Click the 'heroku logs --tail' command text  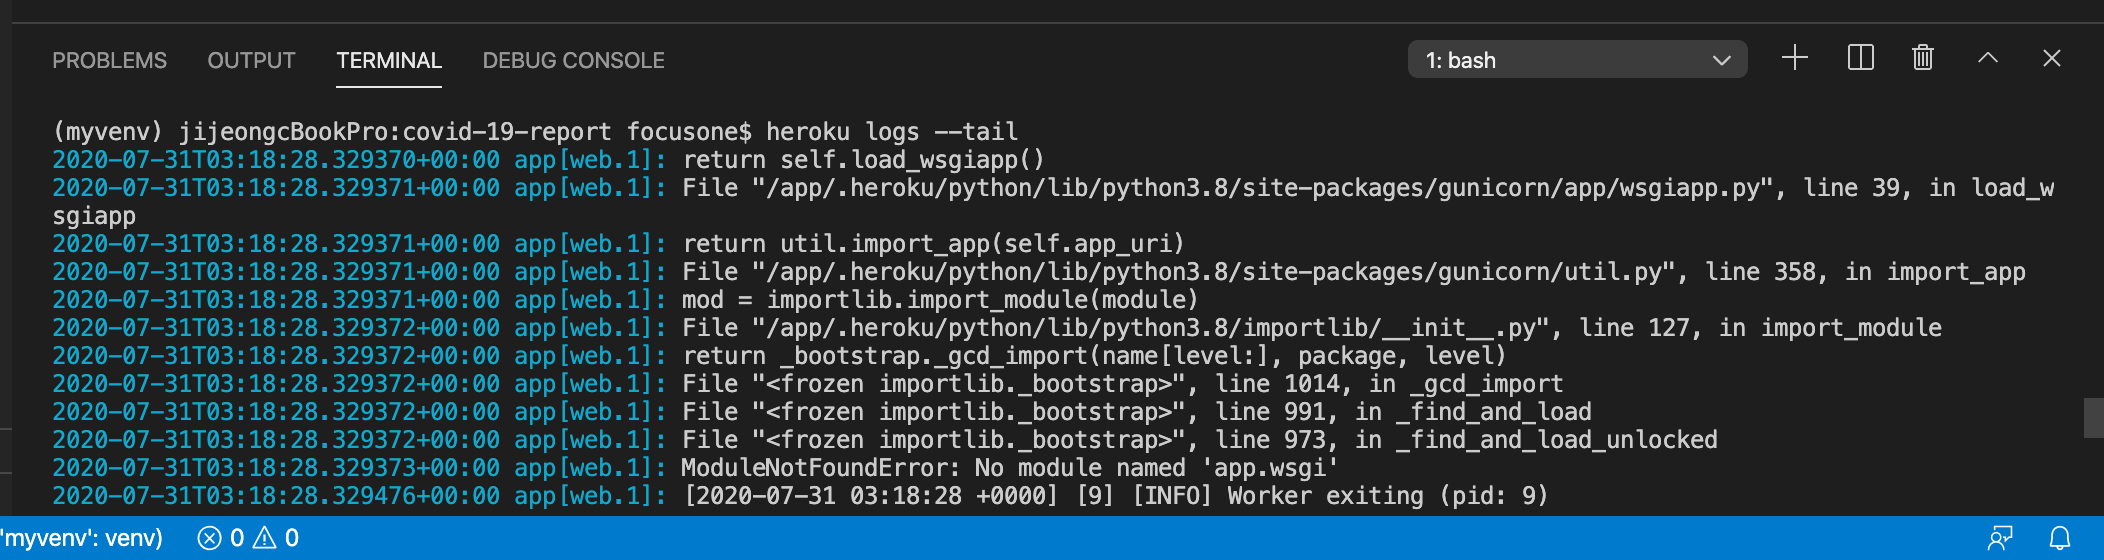pos(892,132)
